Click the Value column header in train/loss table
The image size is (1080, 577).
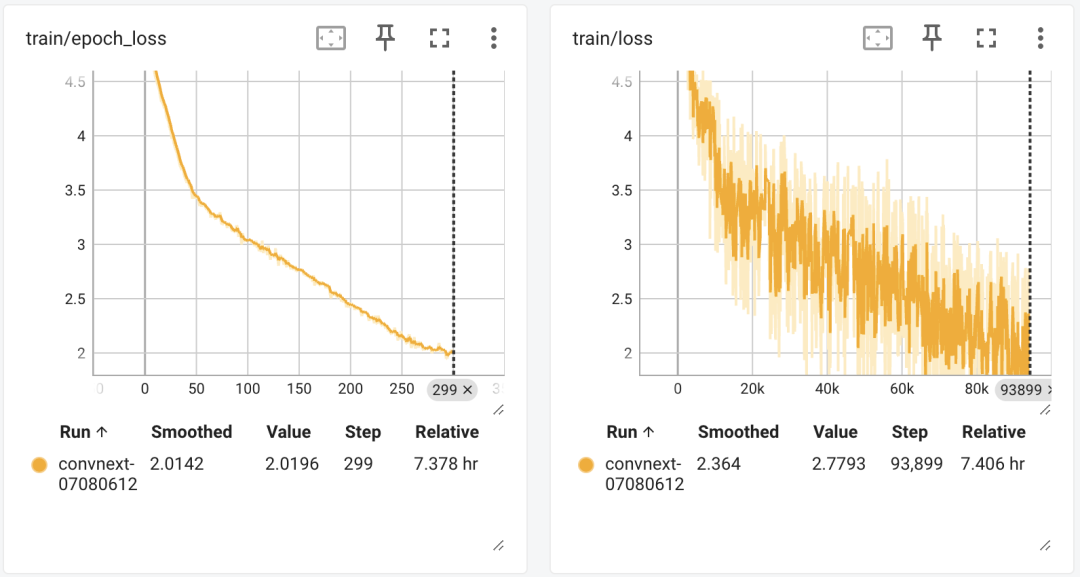[835, 432]
